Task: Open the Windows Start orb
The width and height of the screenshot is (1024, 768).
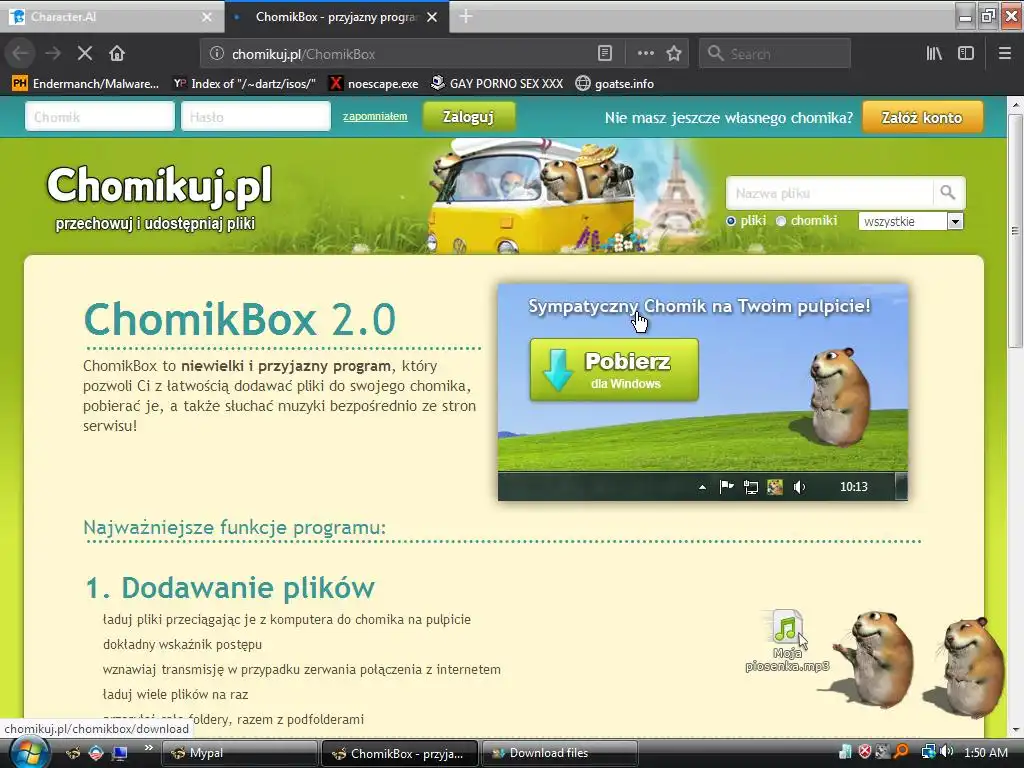Action: point(29,753)
